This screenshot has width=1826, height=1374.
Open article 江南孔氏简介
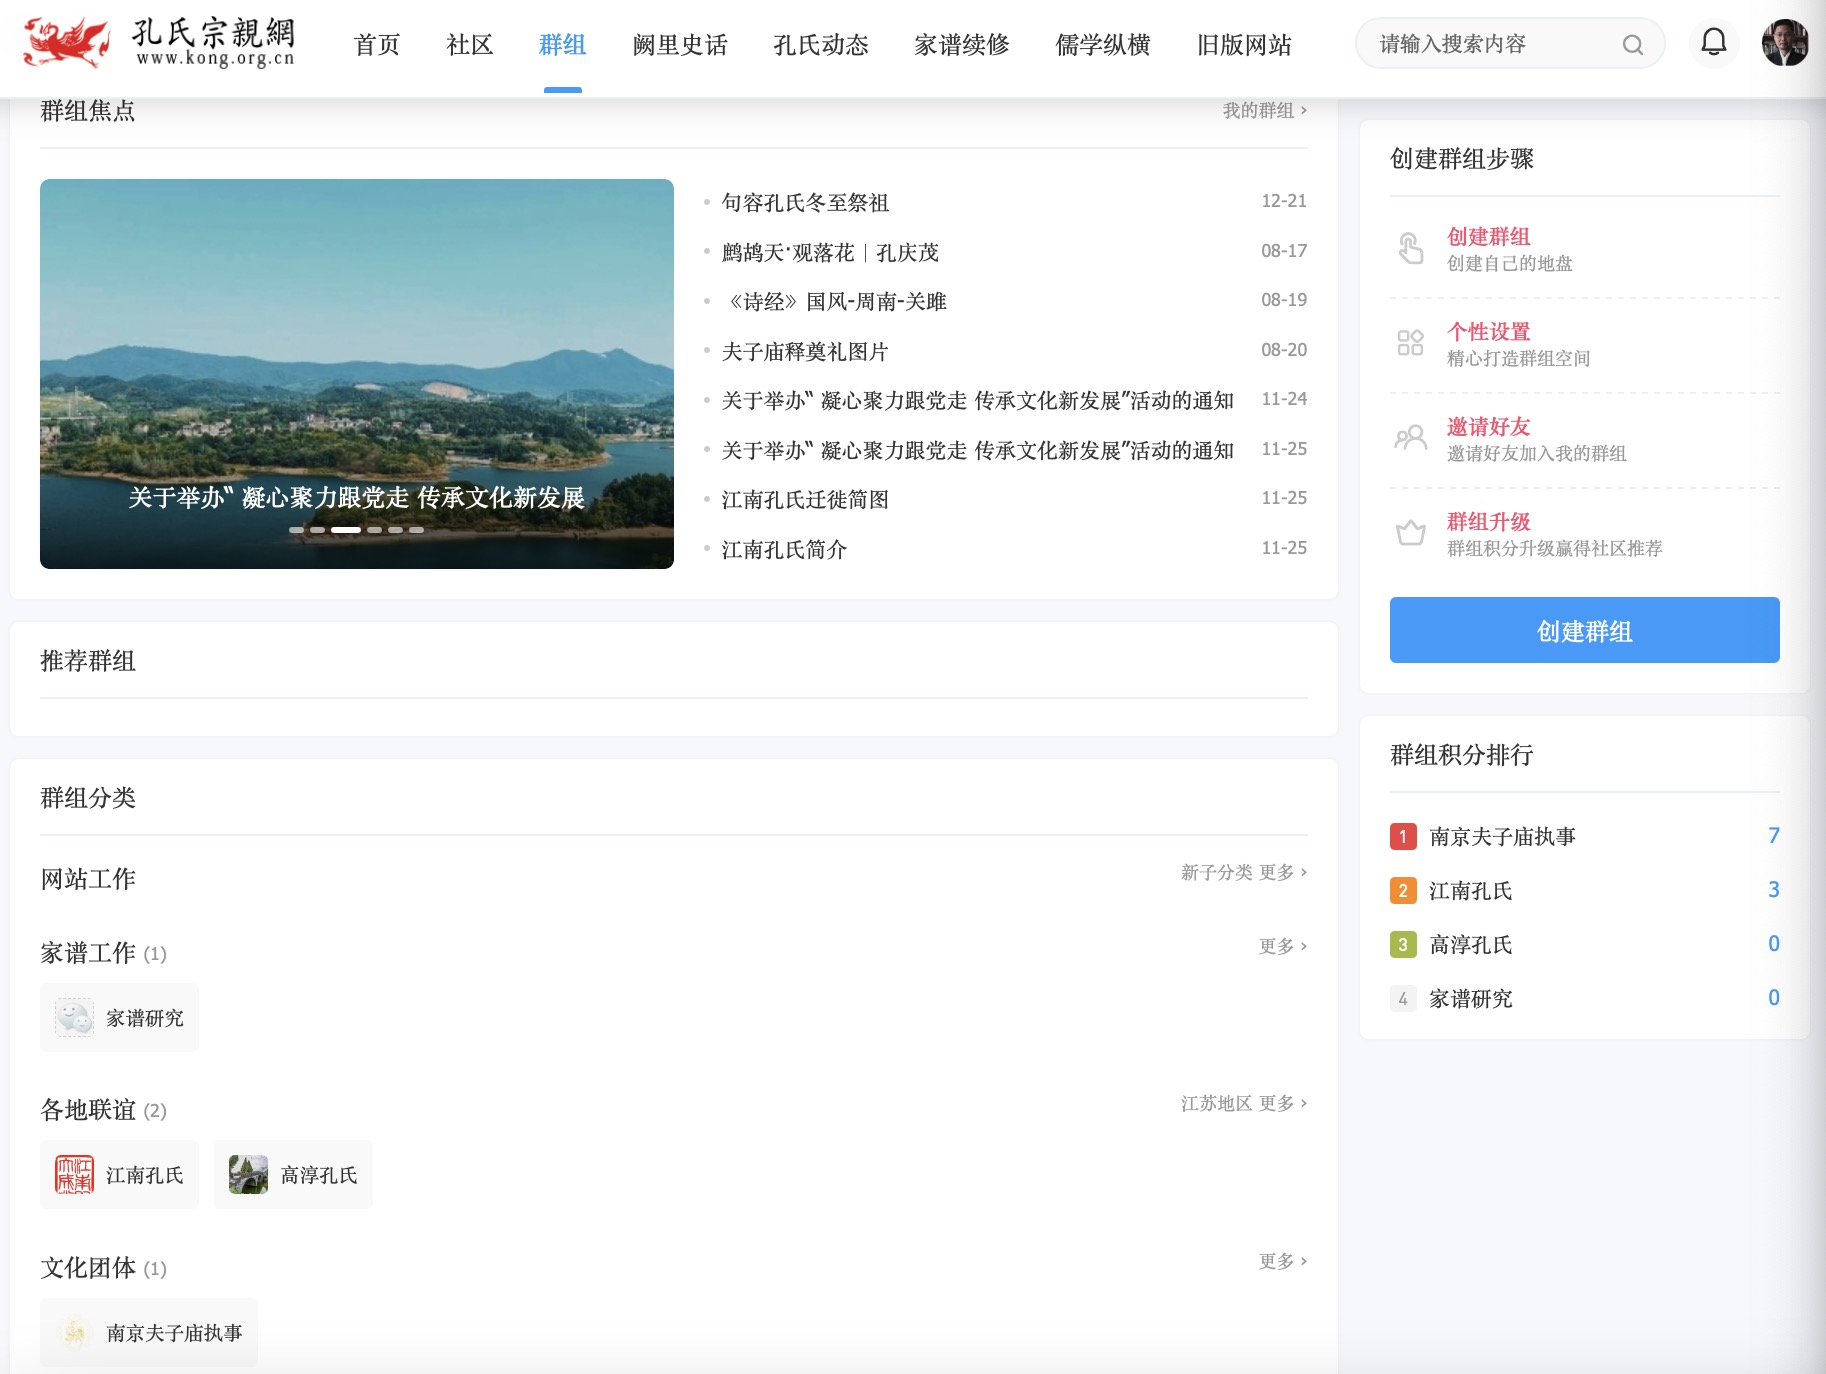pyautogui.click(x=784, y=549)
